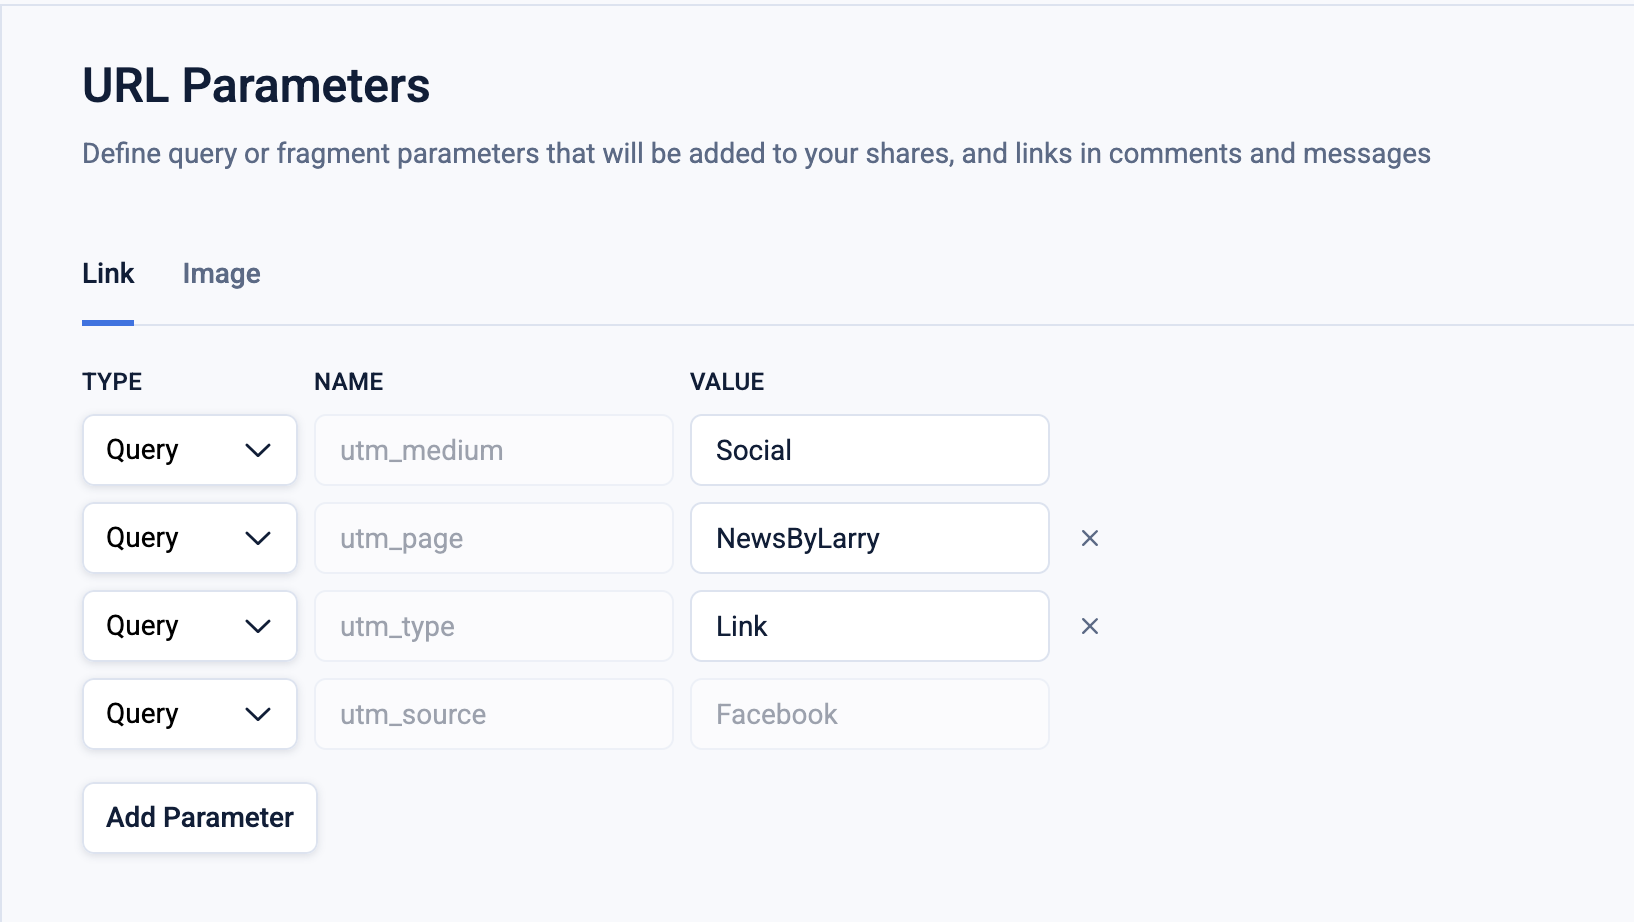Click the Add Parameter button

[200, 818]
